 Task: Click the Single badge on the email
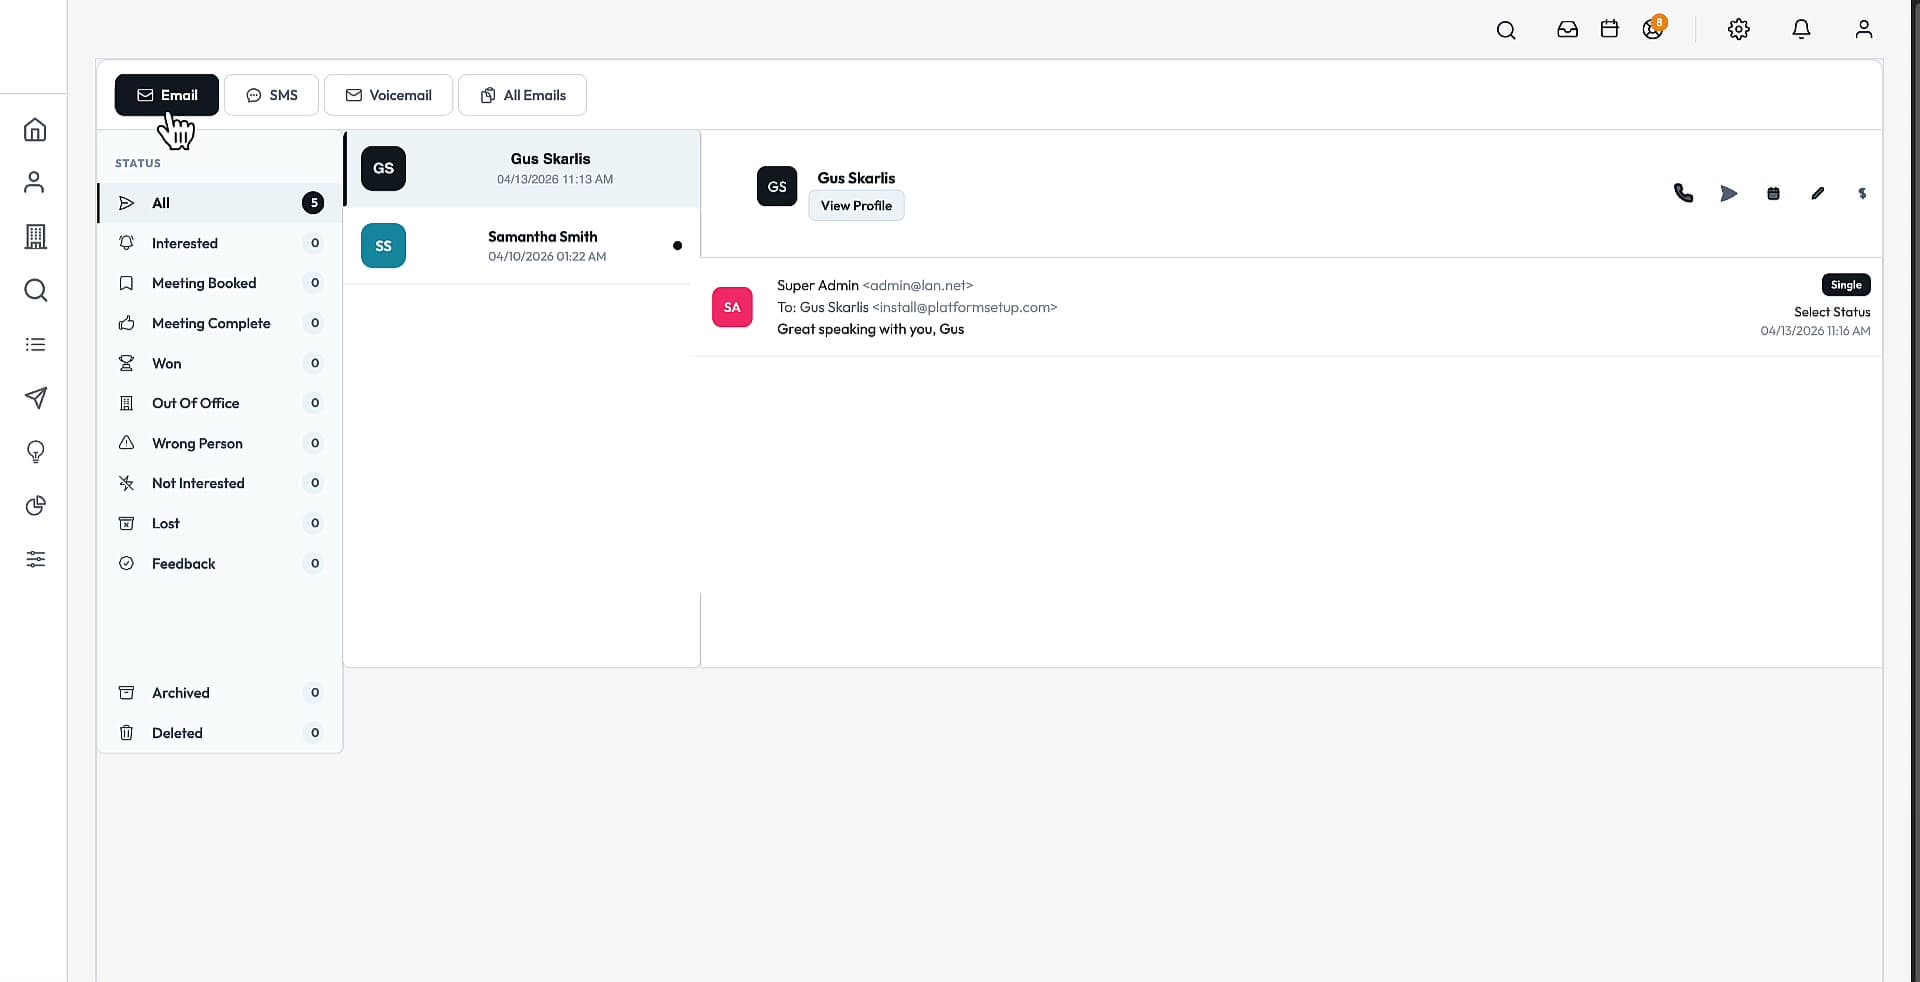(x=1846, y=285)
